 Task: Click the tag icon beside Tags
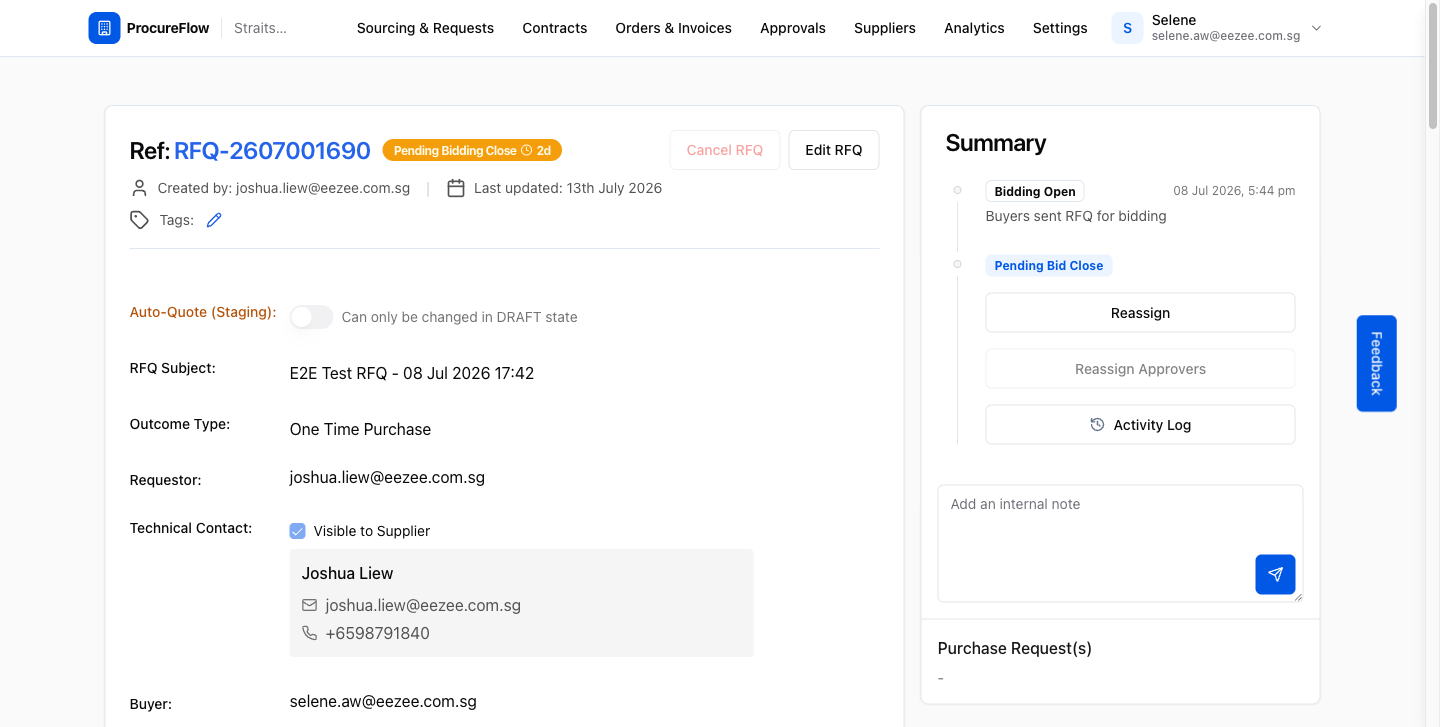tap(140, 220)
